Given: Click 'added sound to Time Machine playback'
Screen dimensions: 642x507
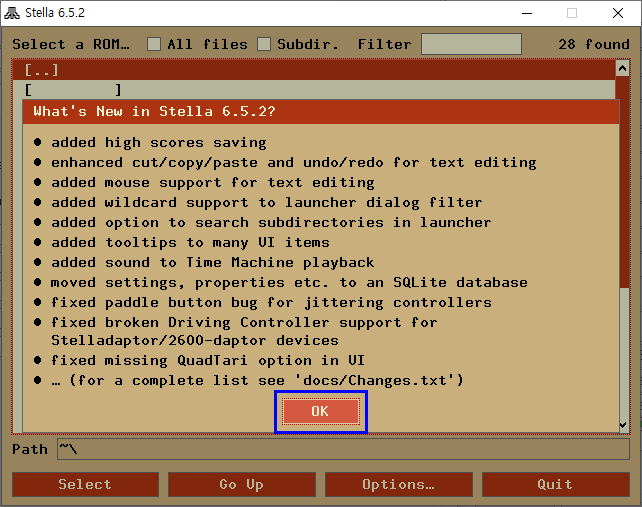Looking at the screenshot, I should tap(212, 263).
